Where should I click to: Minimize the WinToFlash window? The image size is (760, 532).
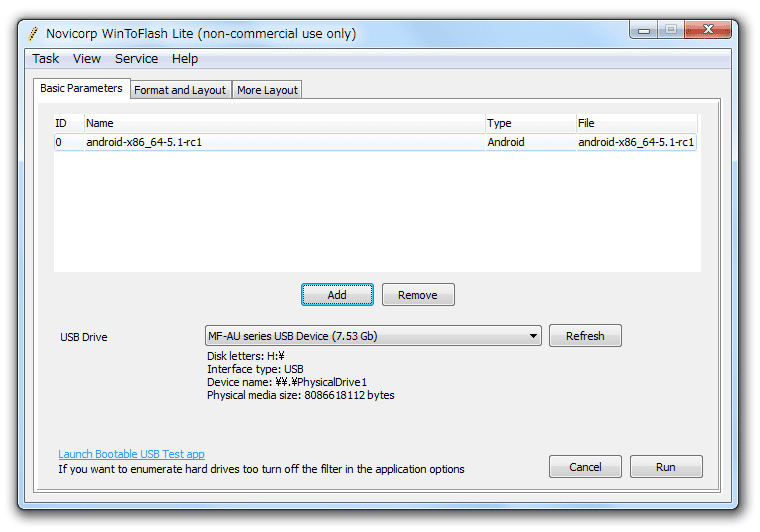[644, 30]
